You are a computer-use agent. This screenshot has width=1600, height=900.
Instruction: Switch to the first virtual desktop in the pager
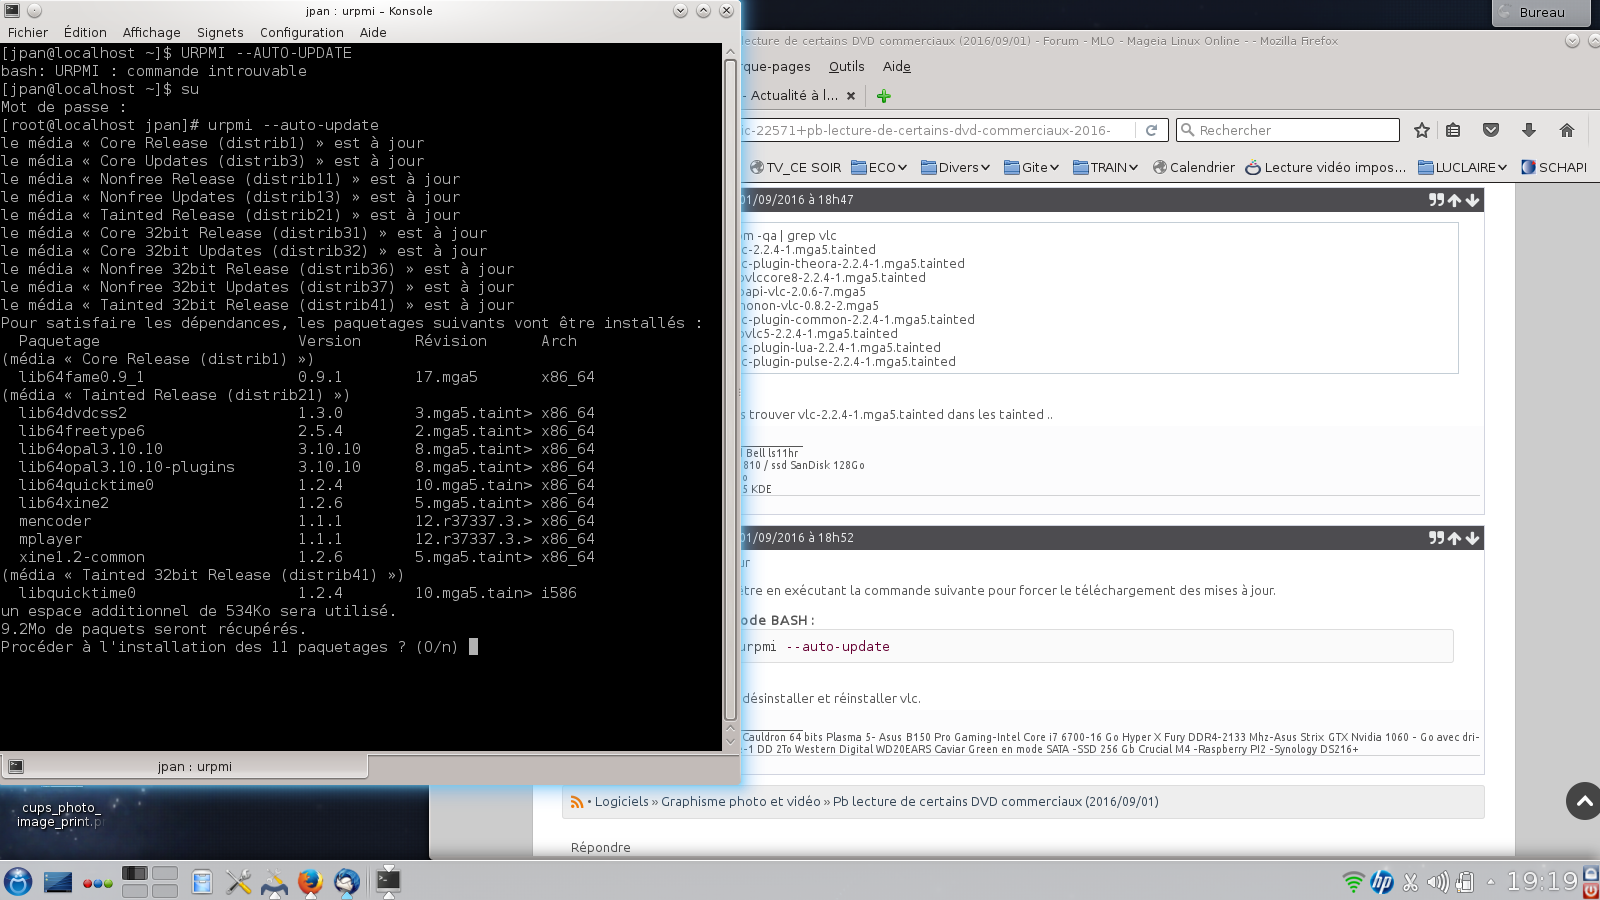pyautogui.click(x=135, y=873)
